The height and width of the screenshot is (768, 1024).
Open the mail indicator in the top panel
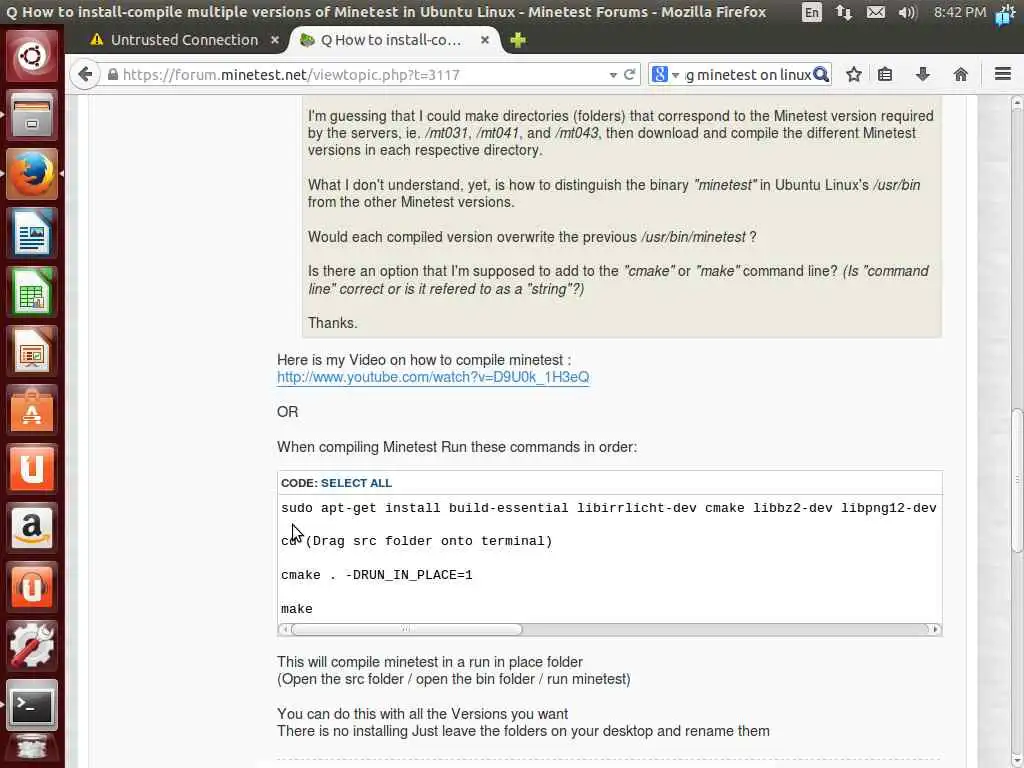point(876,12)
